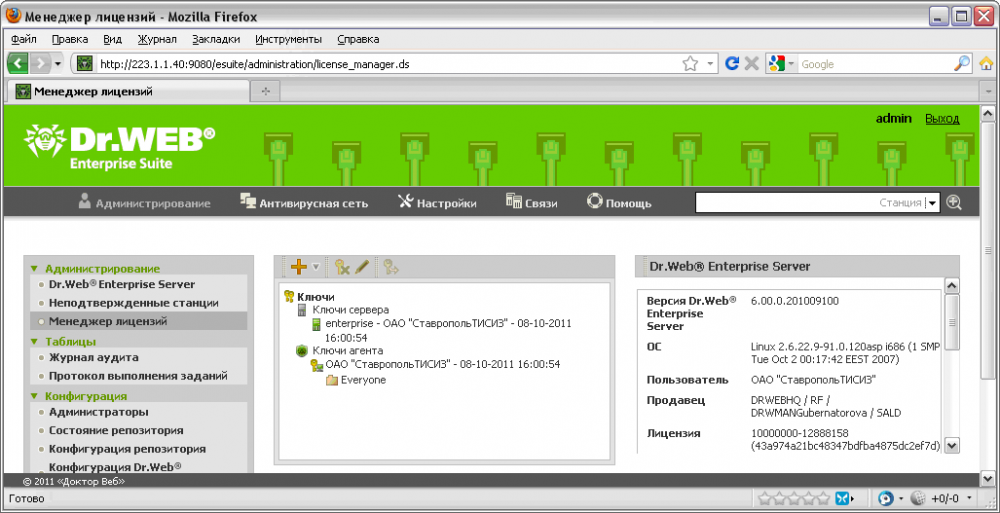1000x513 pixels.
Task: Open the Администрирование main menu
Action: (144, 204)
